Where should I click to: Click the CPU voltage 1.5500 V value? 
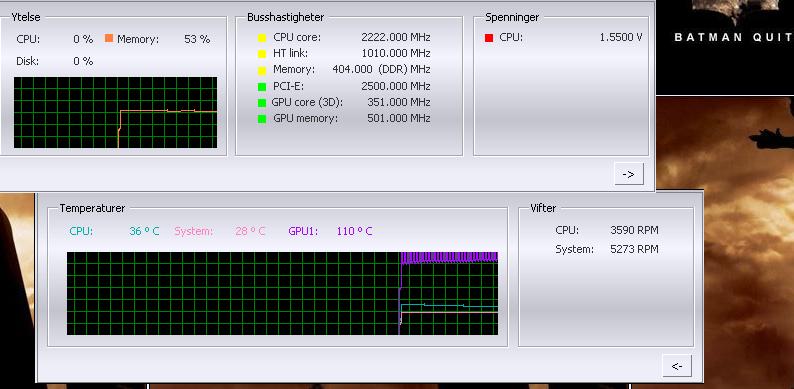coord(621,37)
